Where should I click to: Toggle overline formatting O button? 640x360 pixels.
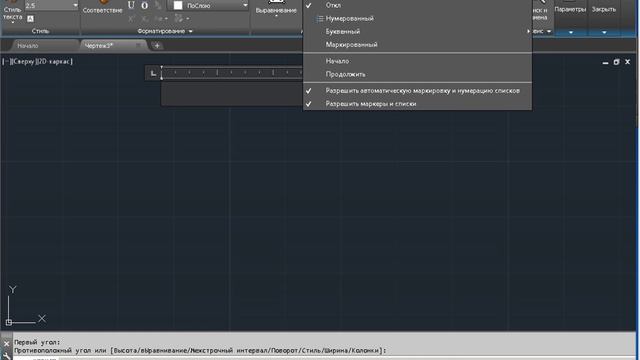point(144,5)
